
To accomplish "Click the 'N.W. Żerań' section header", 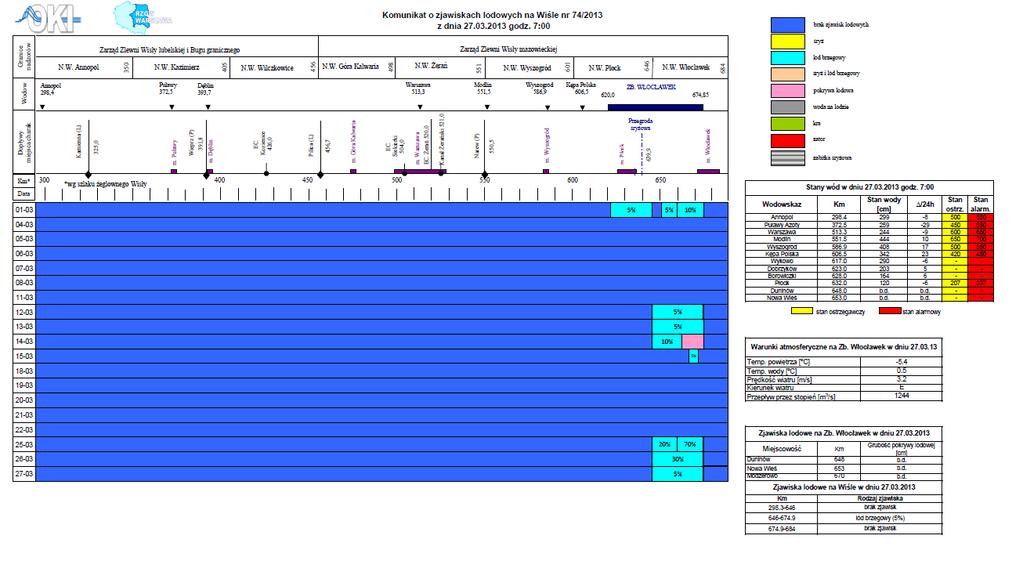I will (x=431, y=66).
